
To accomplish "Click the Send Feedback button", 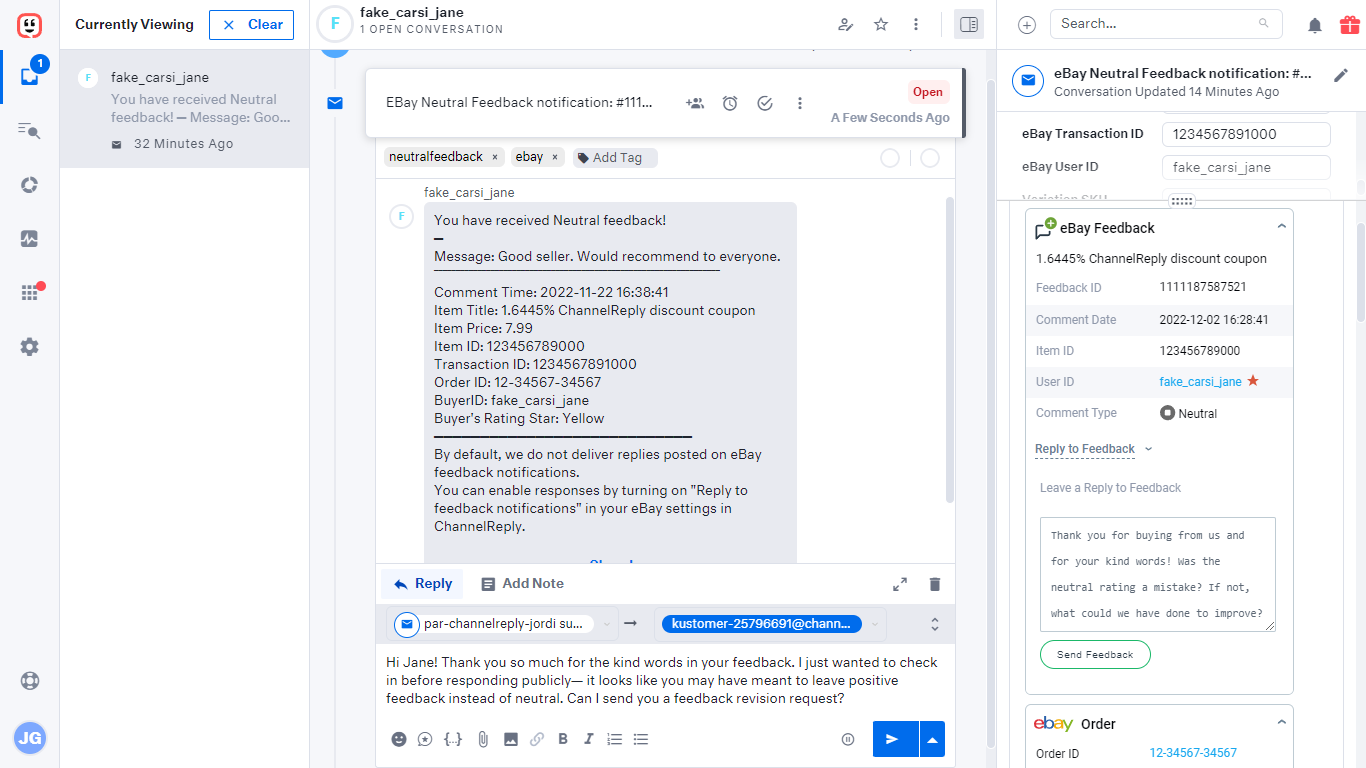I will 1095,655.
